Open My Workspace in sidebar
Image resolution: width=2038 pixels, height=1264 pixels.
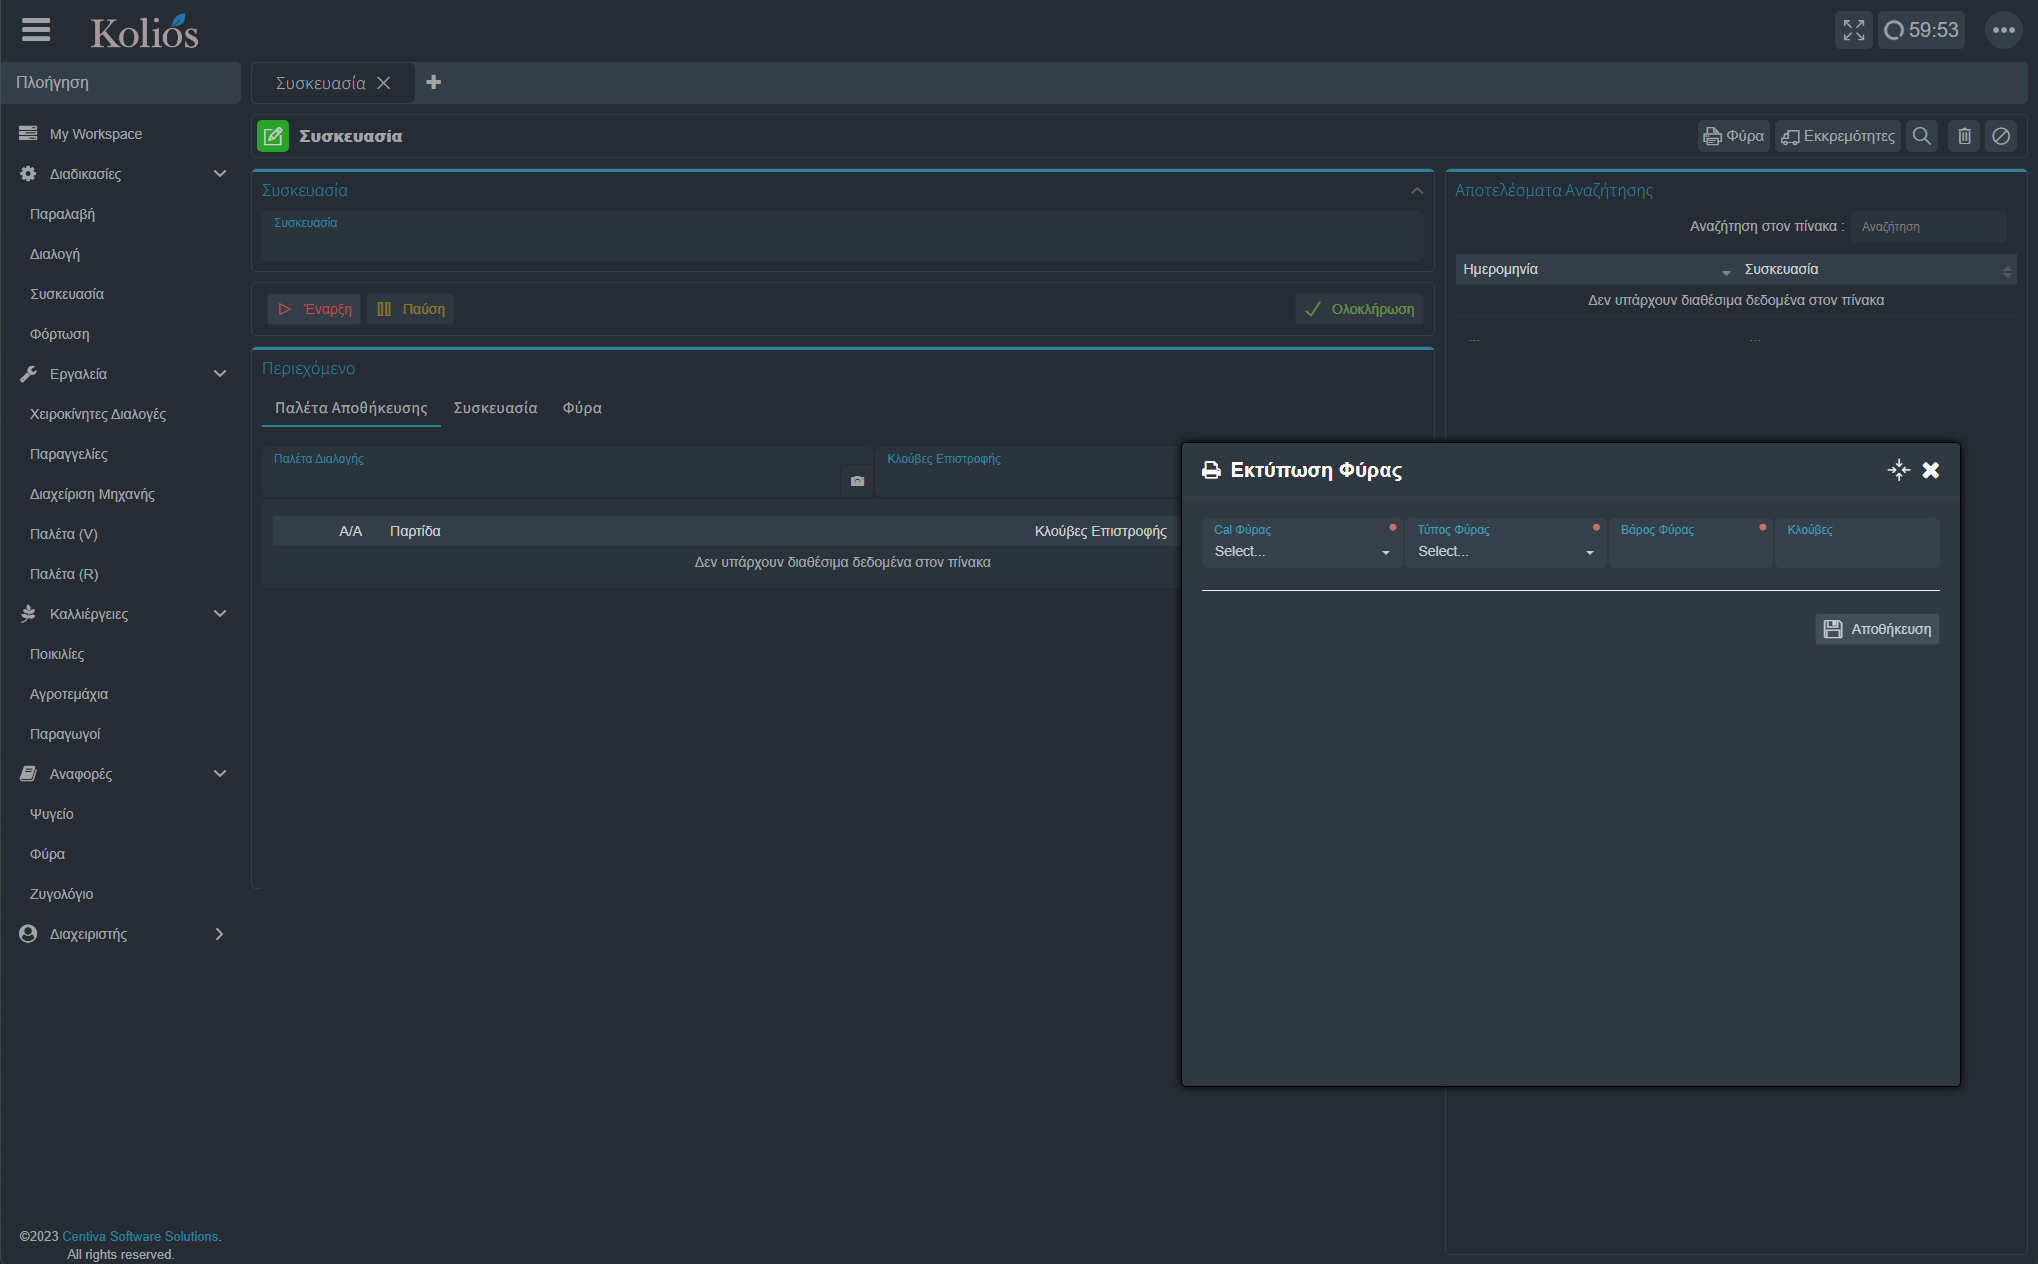[95, 134]
